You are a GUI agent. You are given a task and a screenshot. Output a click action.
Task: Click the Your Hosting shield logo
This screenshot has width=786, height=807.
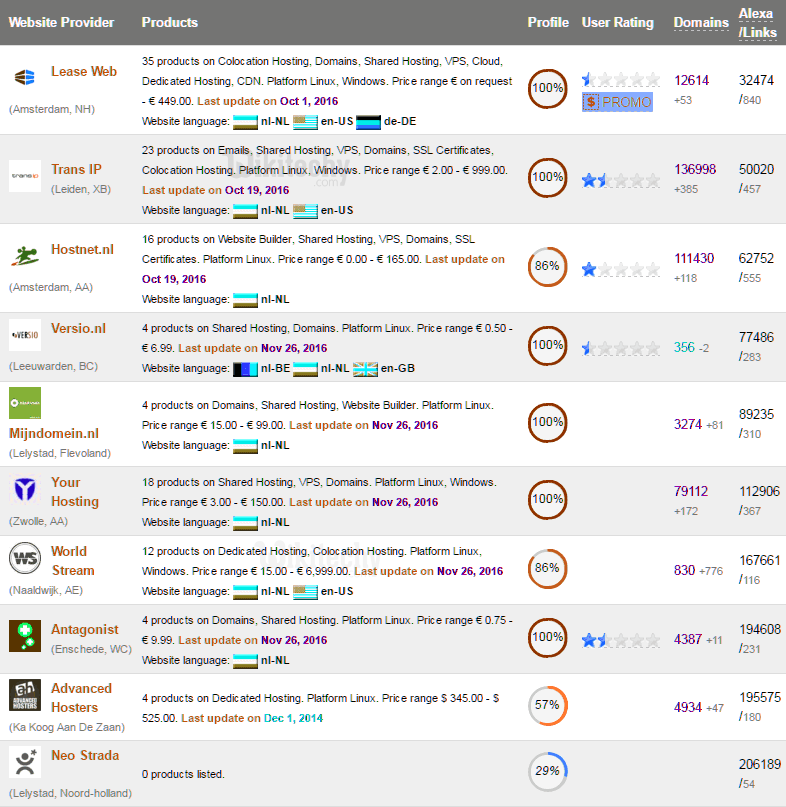click(25, 490)
